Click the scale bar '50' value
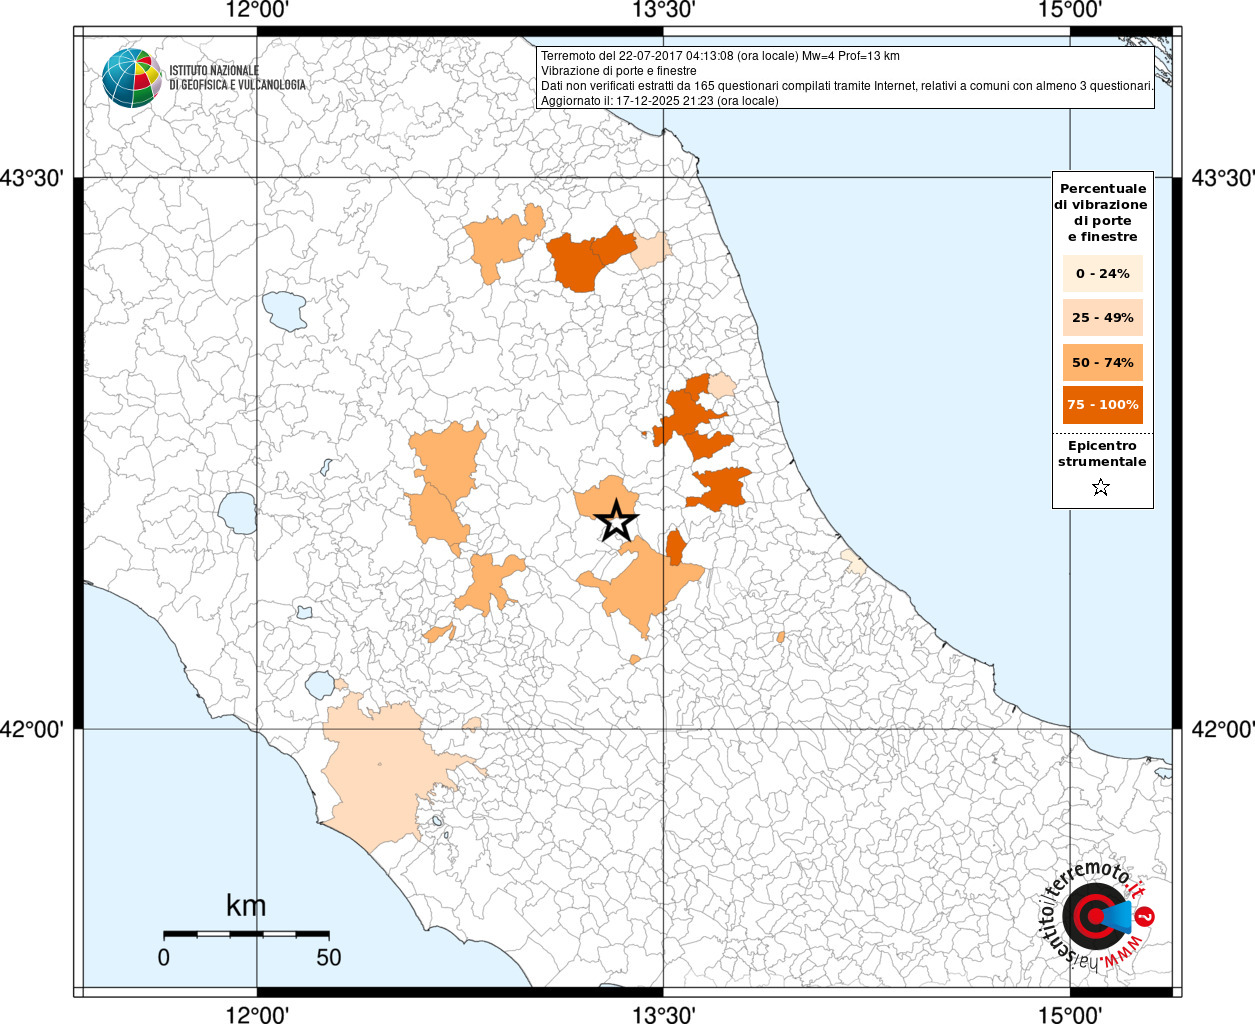 point(329,957)
